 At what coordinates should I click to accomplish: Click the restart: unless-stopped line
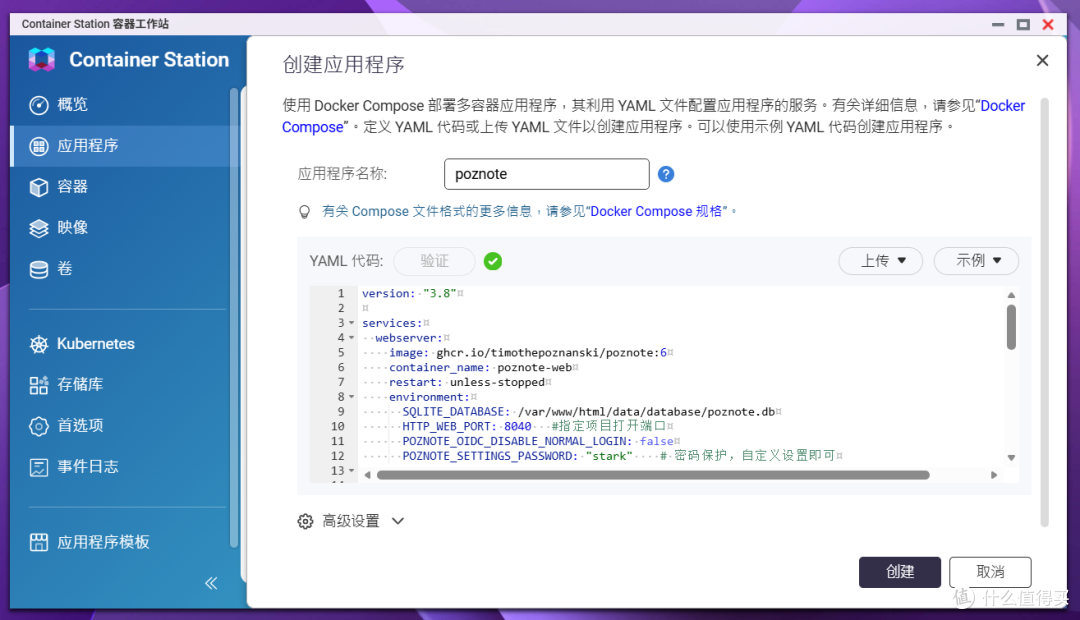click(467, 382)
